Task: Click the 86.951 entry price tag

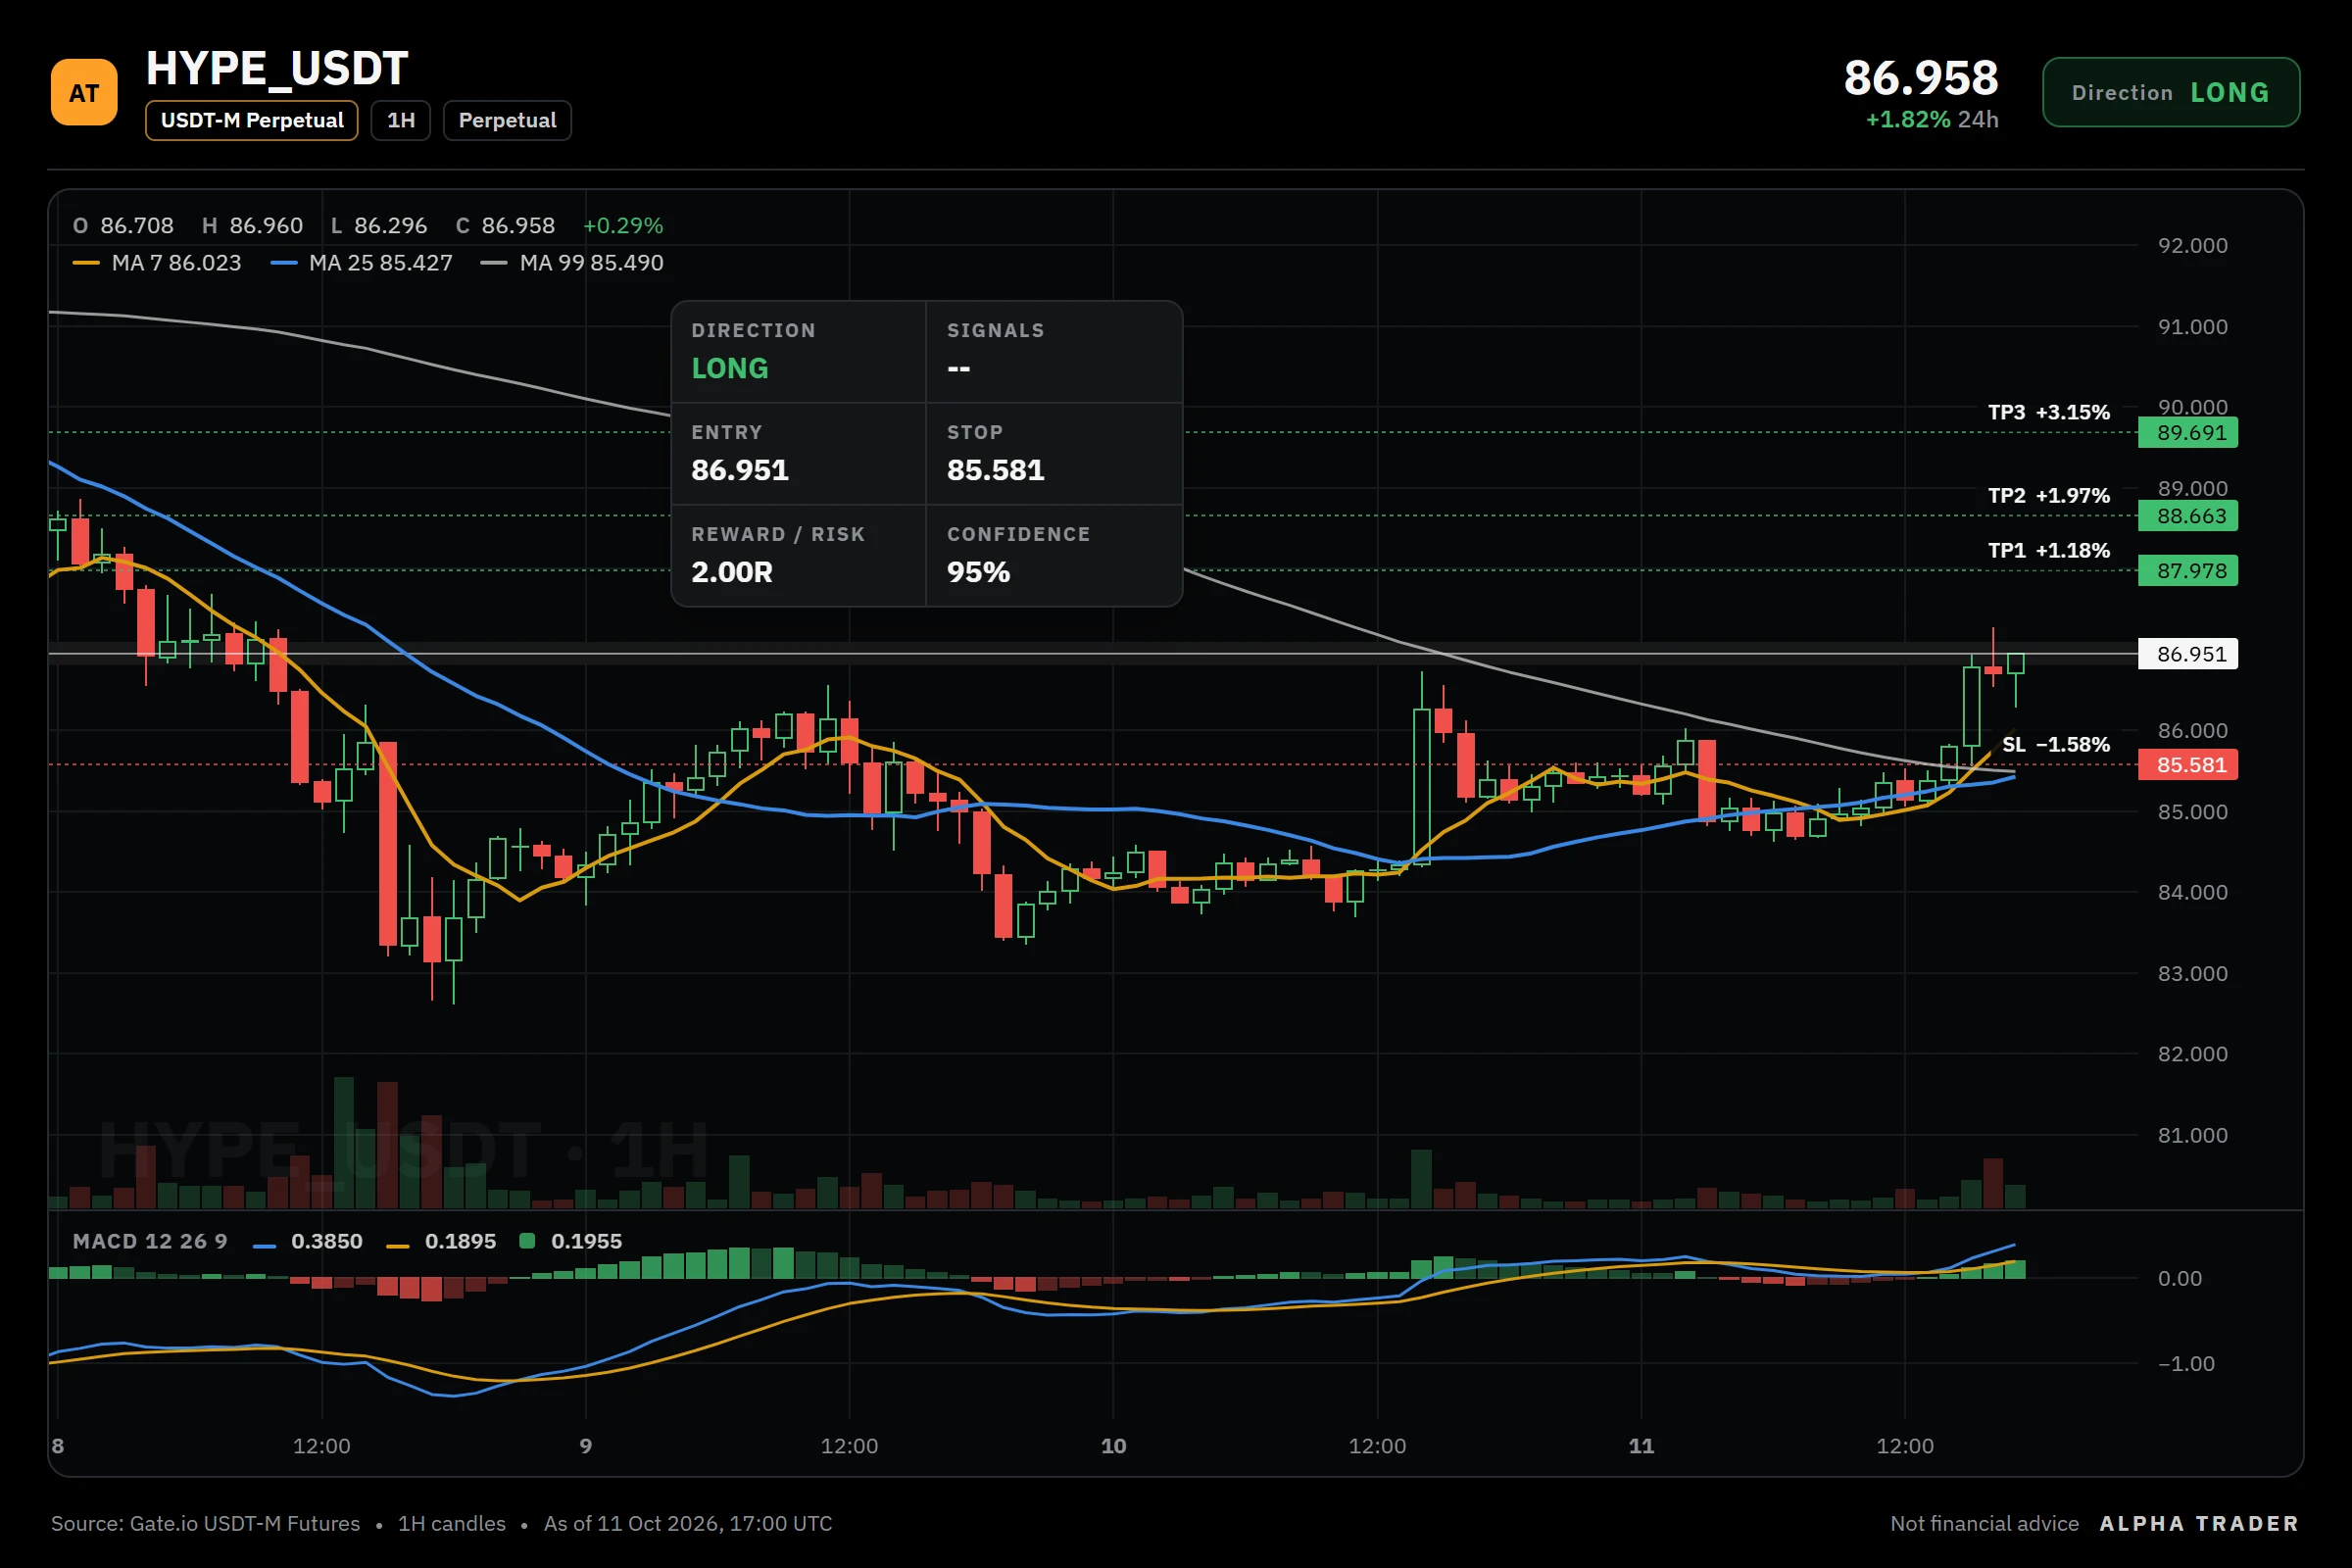Action: click(2188, 654)
